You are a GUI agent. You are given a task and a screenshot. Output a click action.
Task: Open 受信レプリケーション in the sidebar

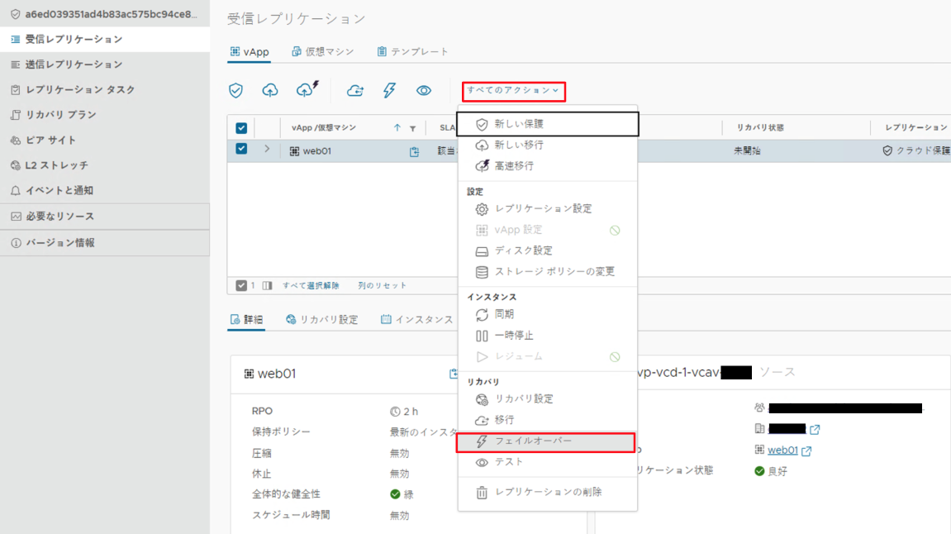click(x=105, y=39)
